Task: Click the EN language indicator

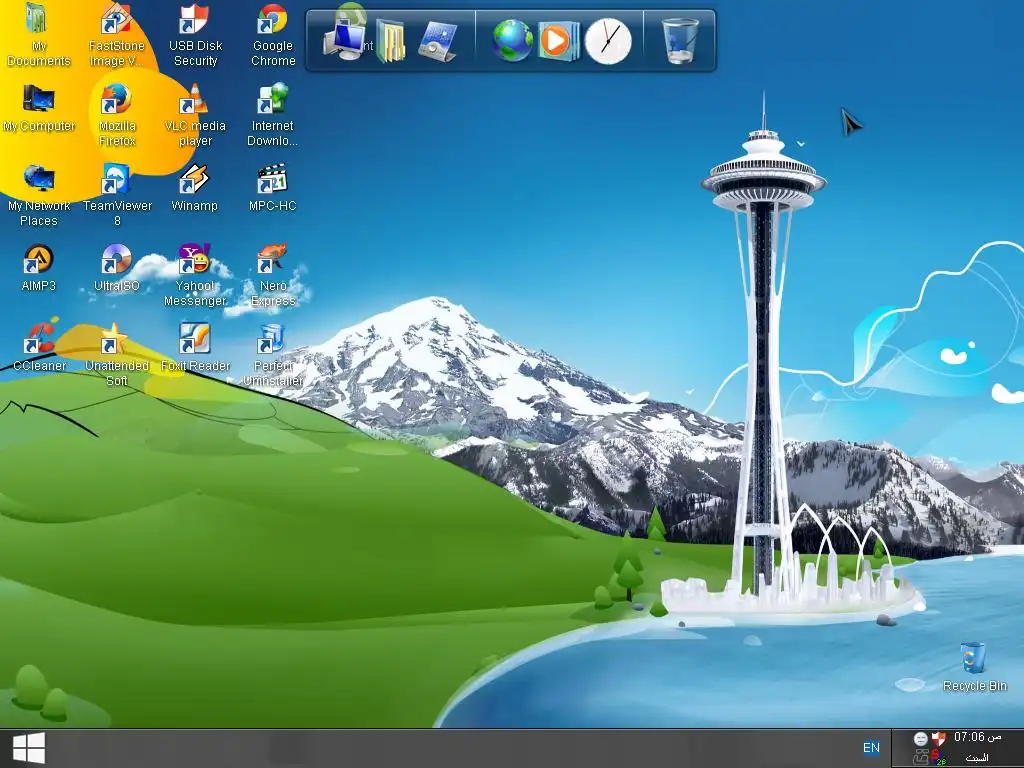Action: coord(871,748)
